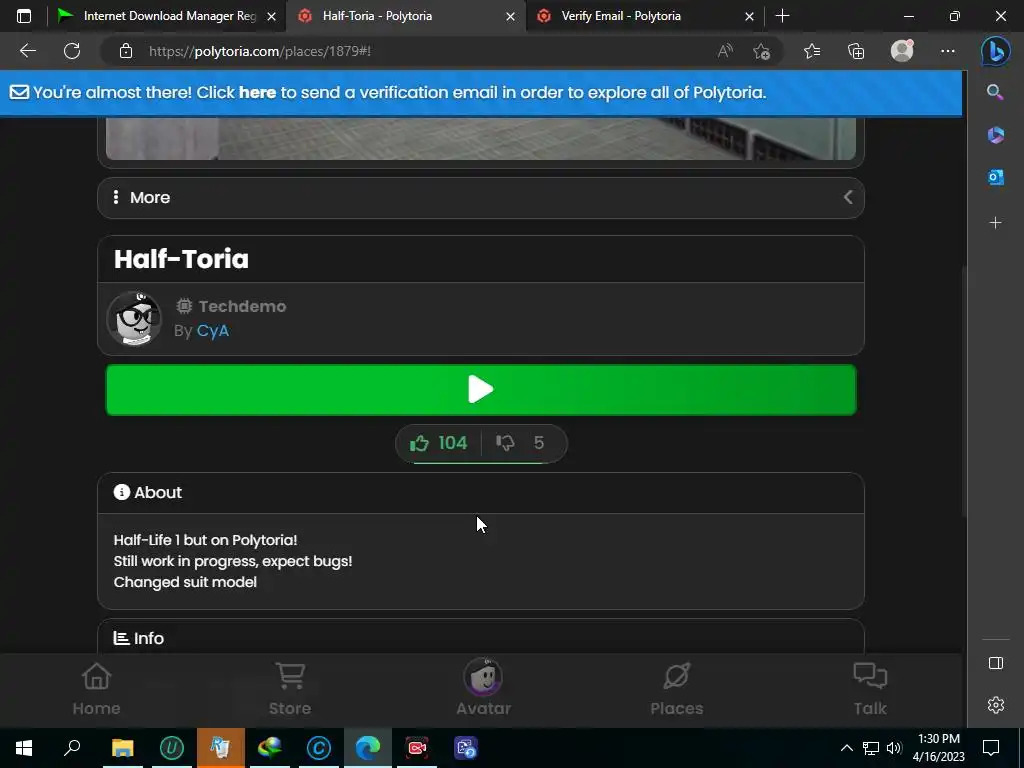View site information lock icon

click(x=126, y=51)
